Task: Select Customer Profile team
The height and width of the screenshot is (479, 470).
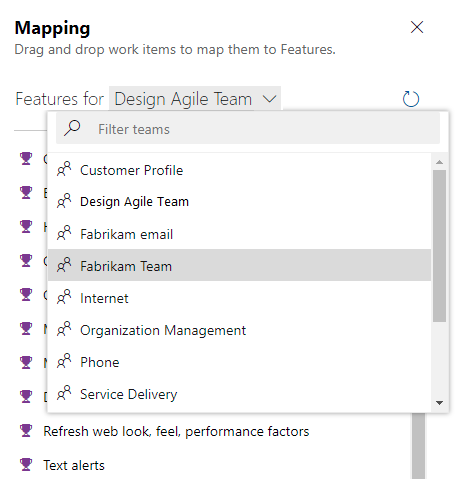Action: point(239,170)
